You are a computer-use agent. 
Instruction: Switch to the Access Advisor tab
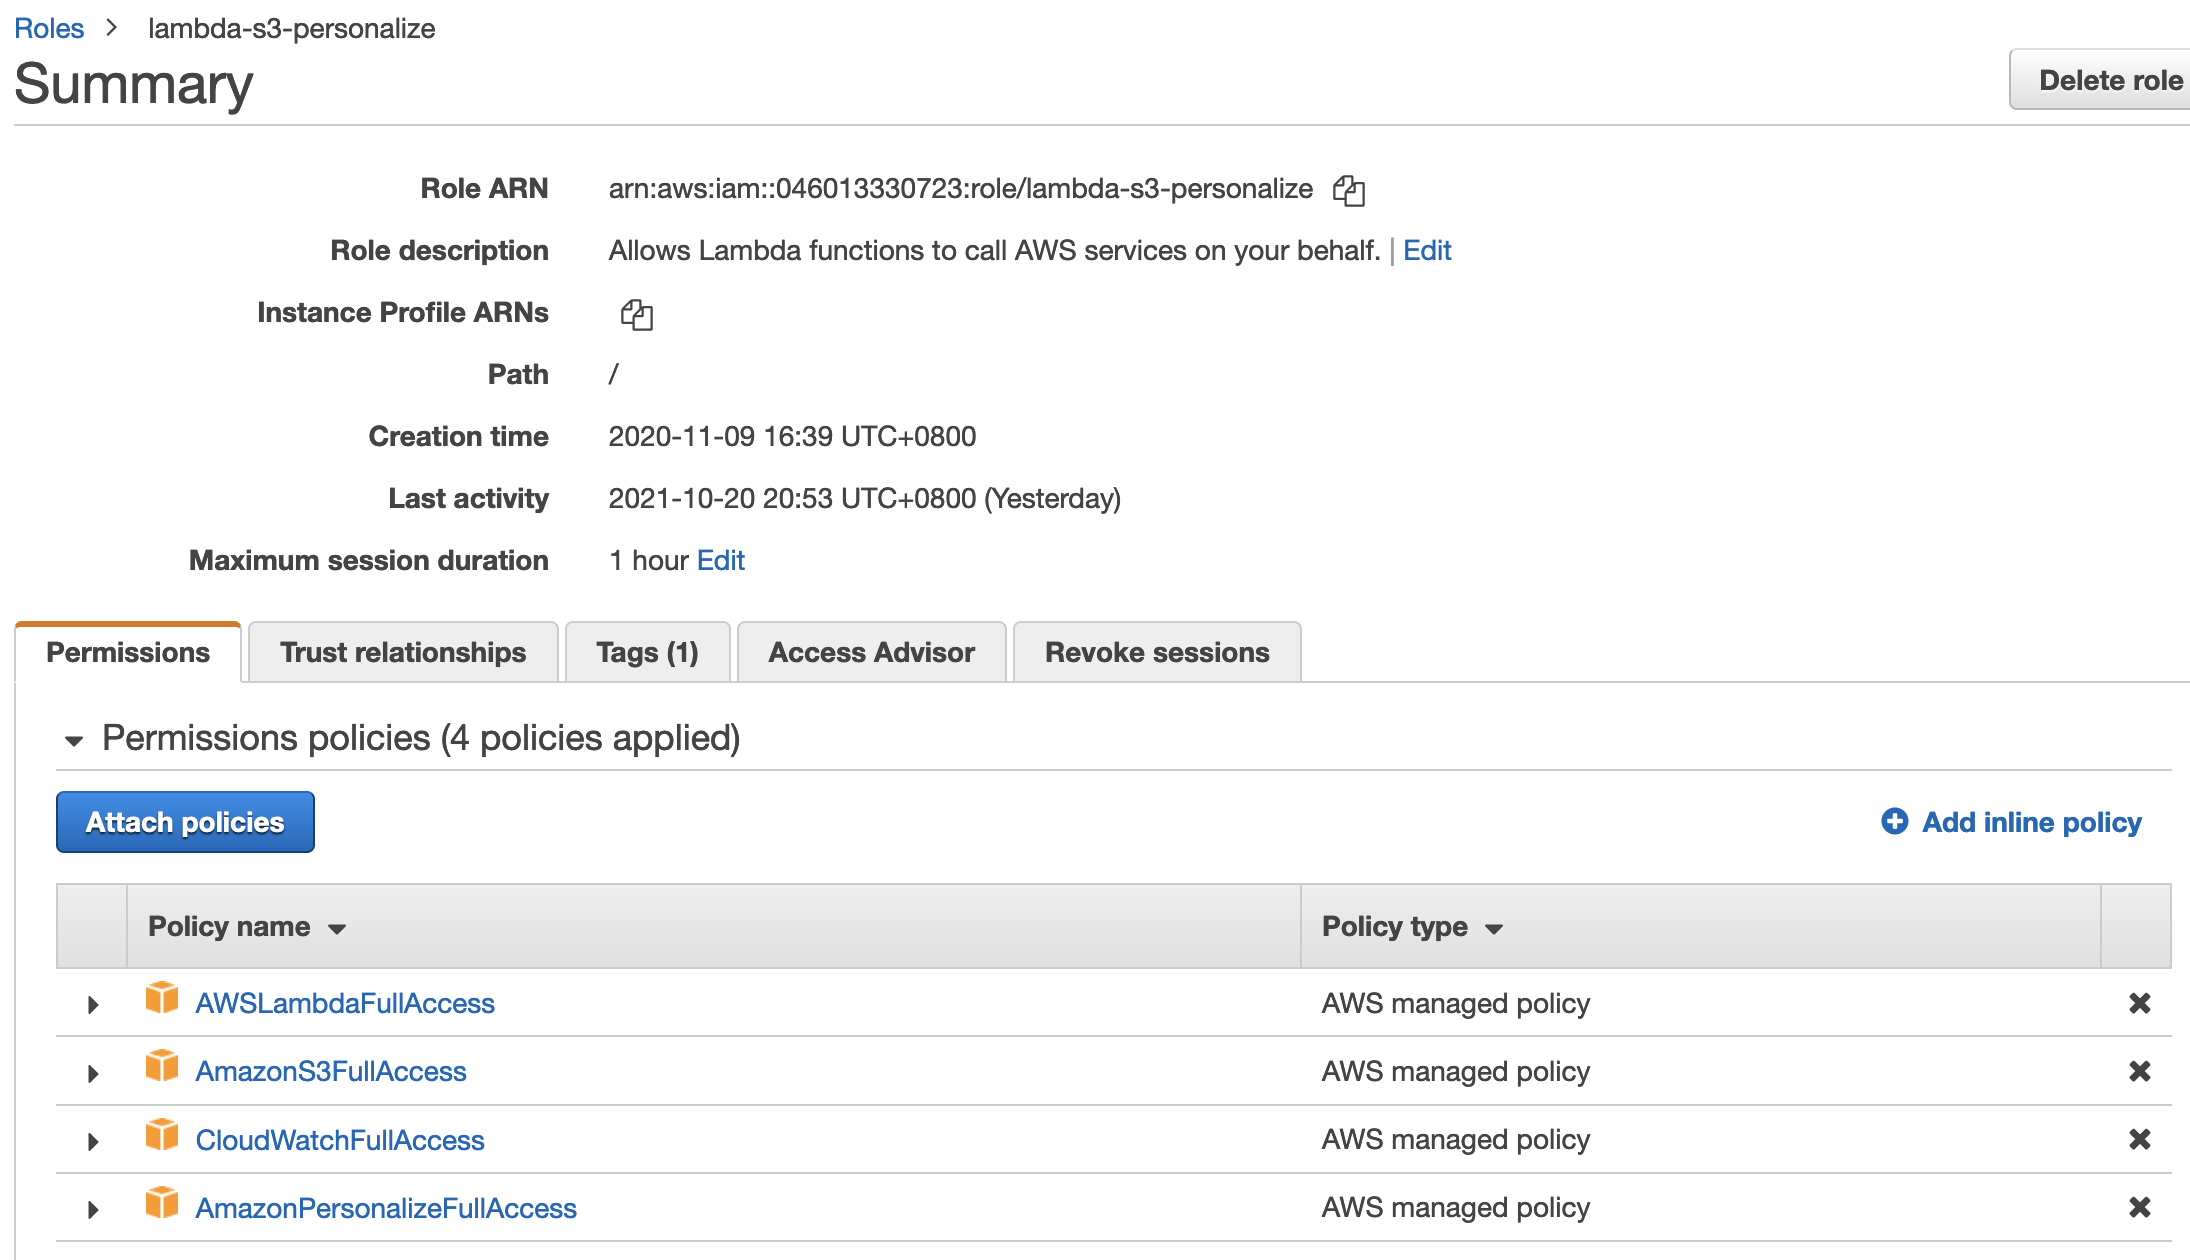pyautogui.click(x=871, y=652)
